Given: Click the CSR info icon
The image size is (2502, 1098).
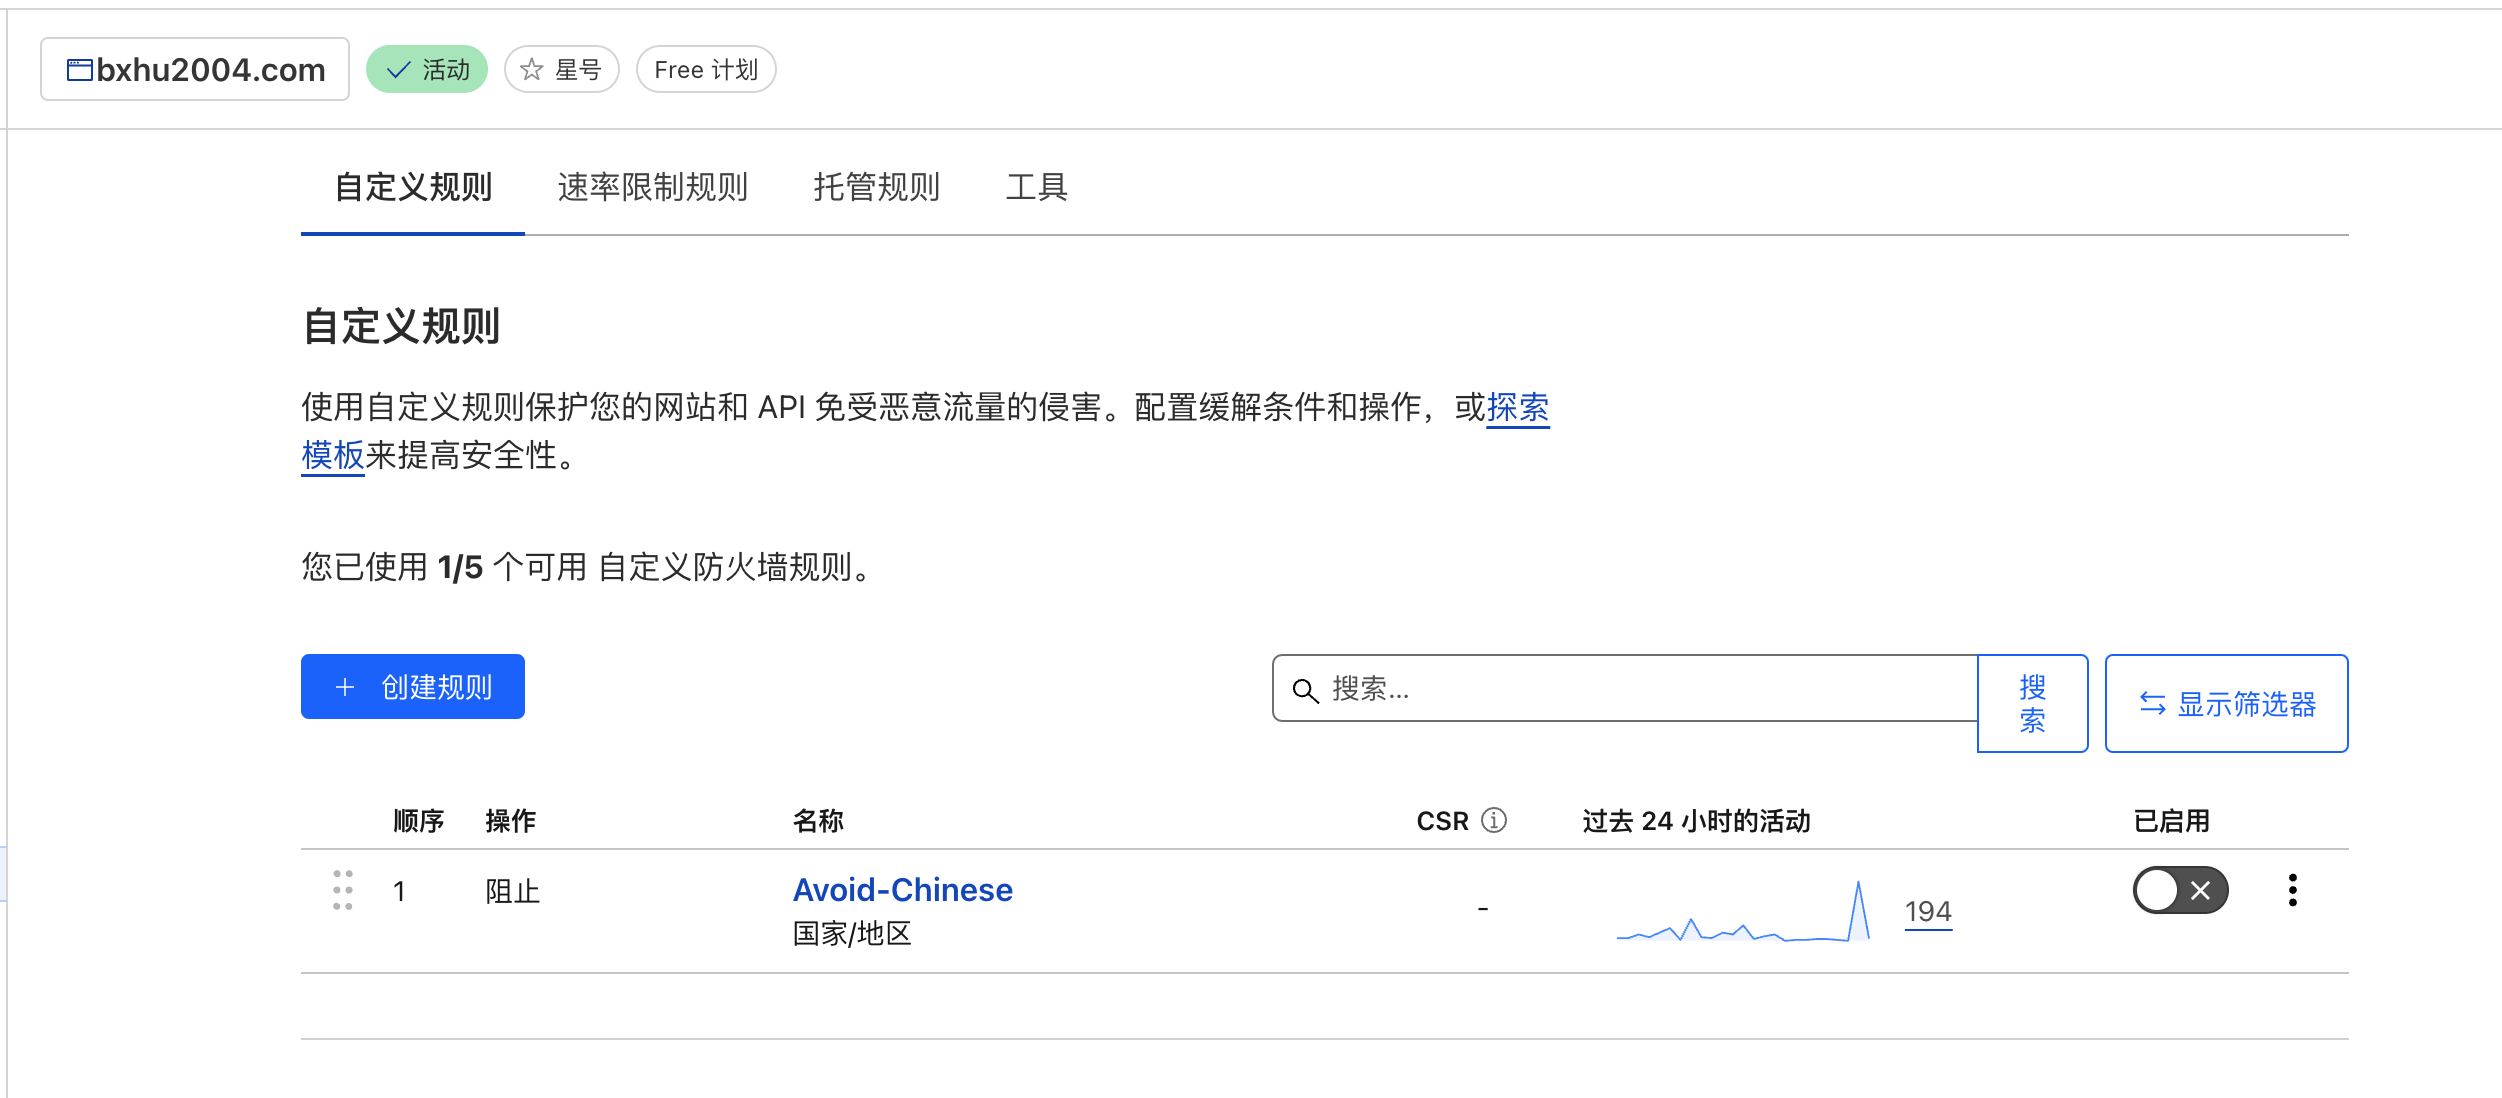Looking at the screenshot, I should coord(1493,820).
